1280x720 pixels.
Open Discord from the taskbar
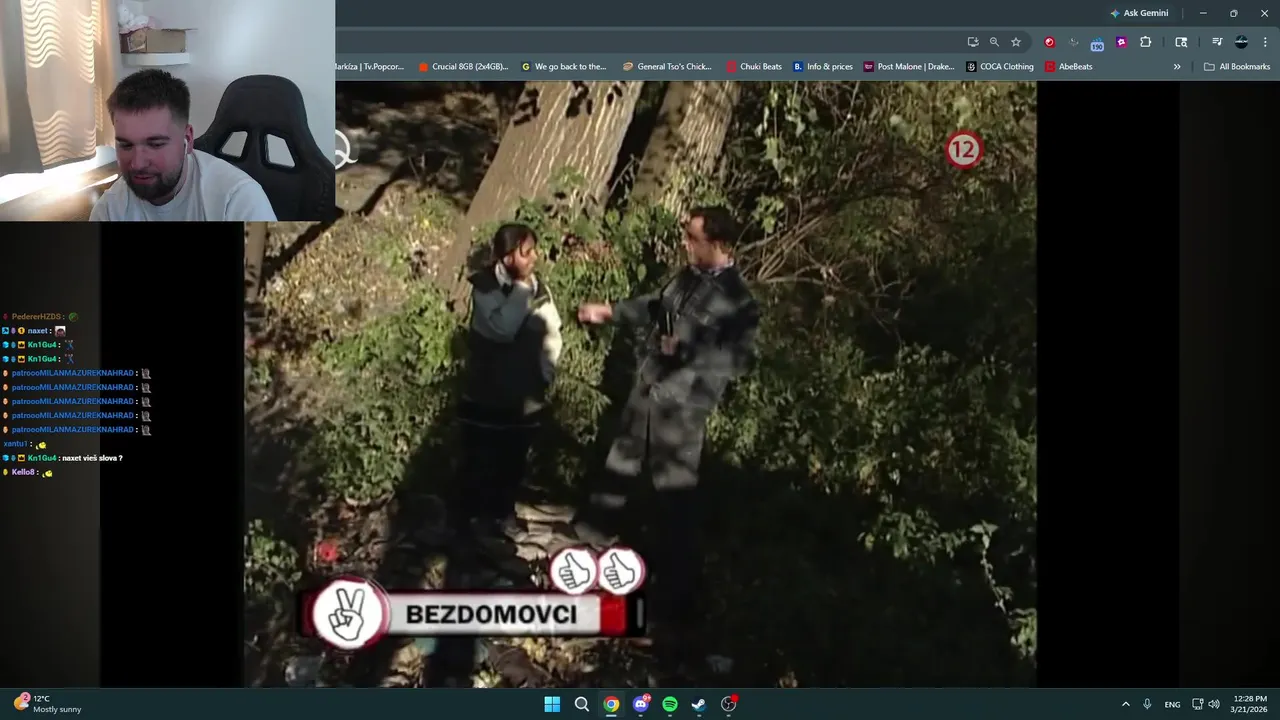(640, 704)
